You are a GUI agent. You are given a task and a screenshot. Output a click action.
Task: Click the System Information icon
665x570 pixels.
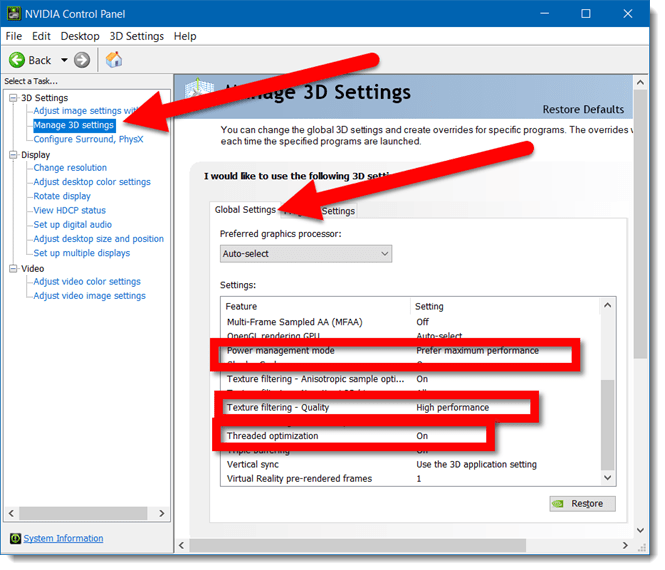coord(15,539)
